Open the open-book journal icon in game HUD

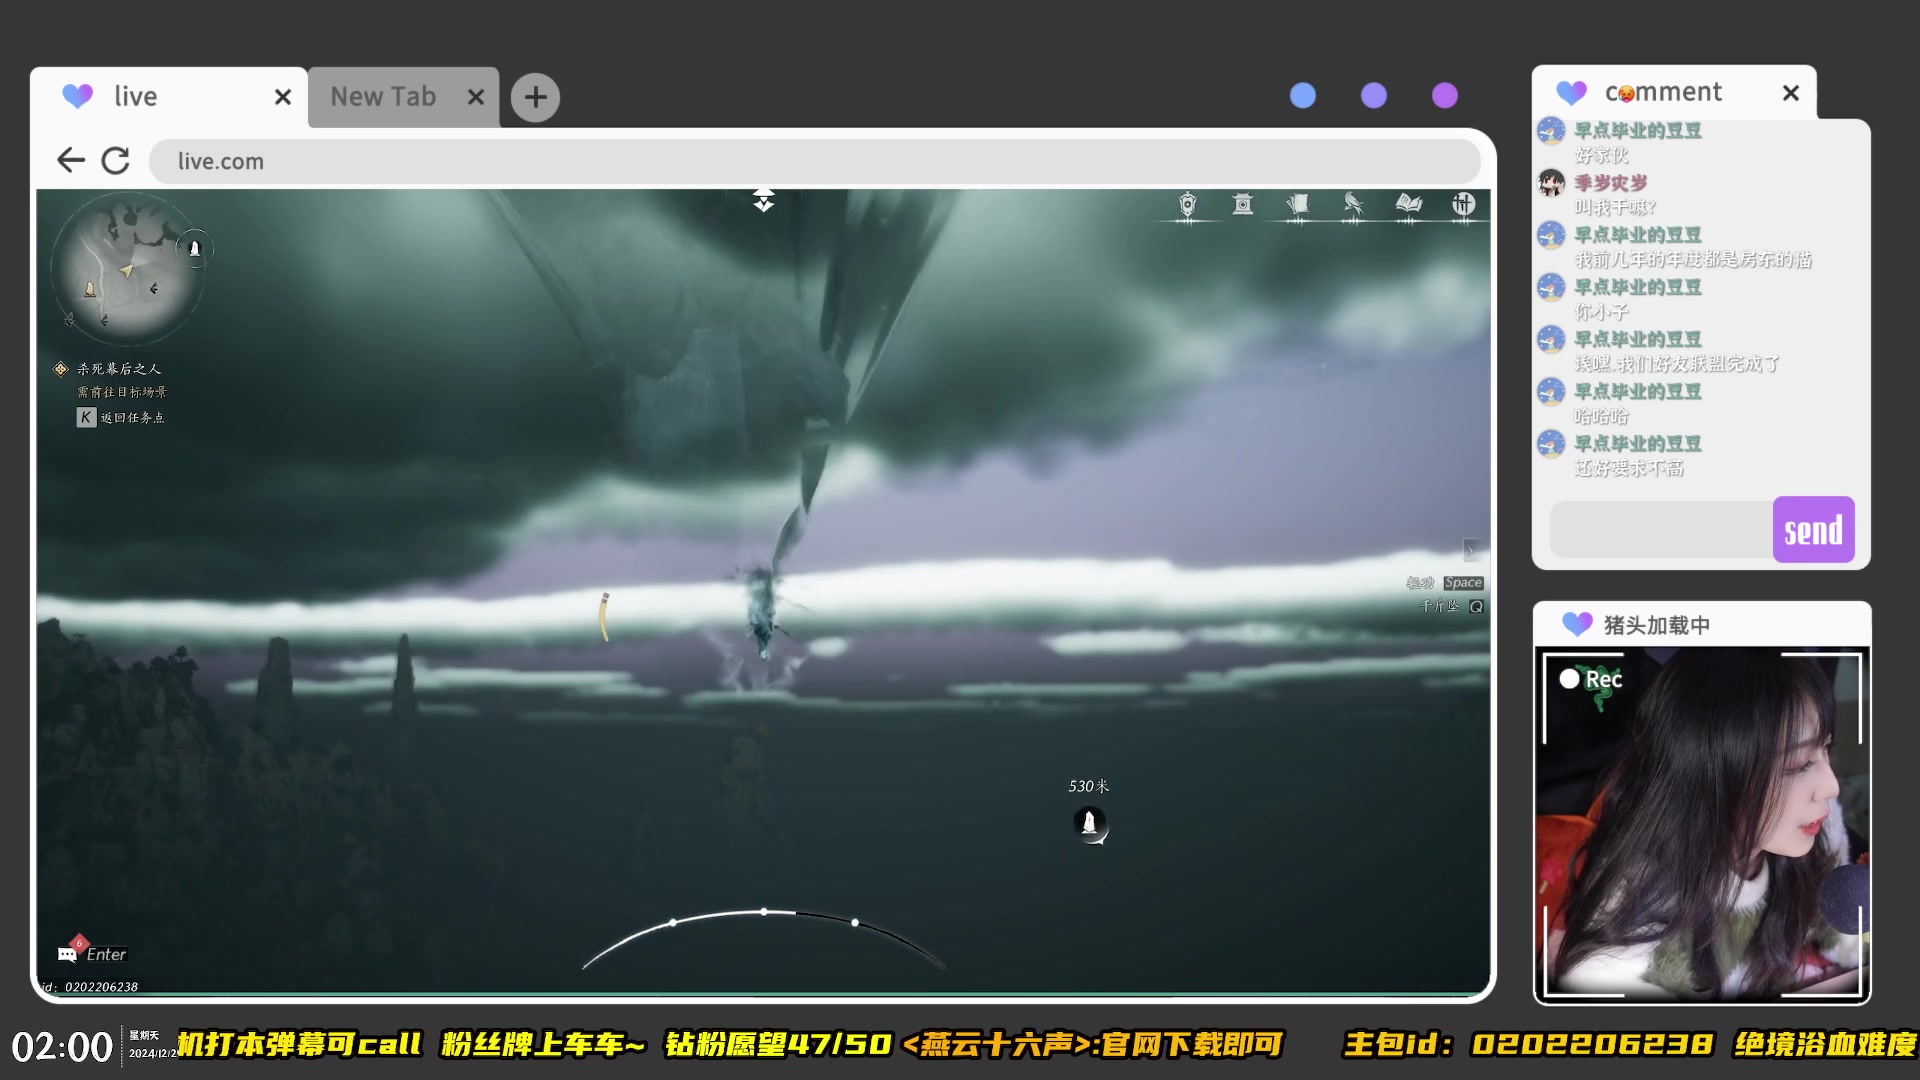point(1409,204)
